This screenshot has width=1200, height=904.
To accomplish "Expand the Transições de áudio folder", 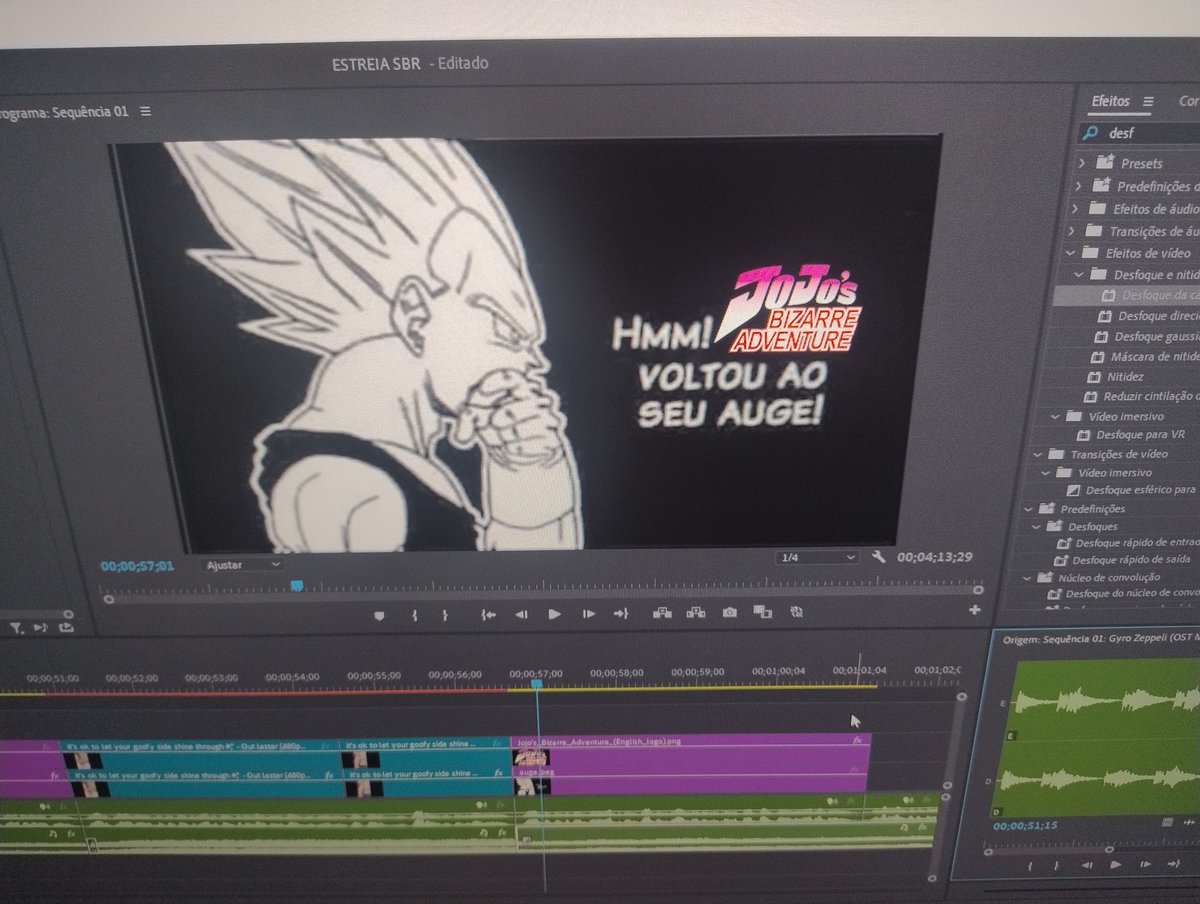I will 1070,231.
